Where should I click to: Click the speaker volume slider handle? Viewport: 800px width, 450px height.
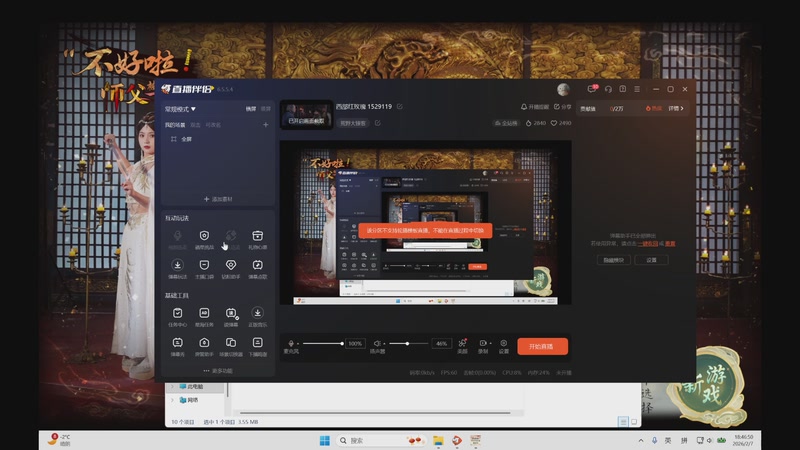[x=407, y=343]
